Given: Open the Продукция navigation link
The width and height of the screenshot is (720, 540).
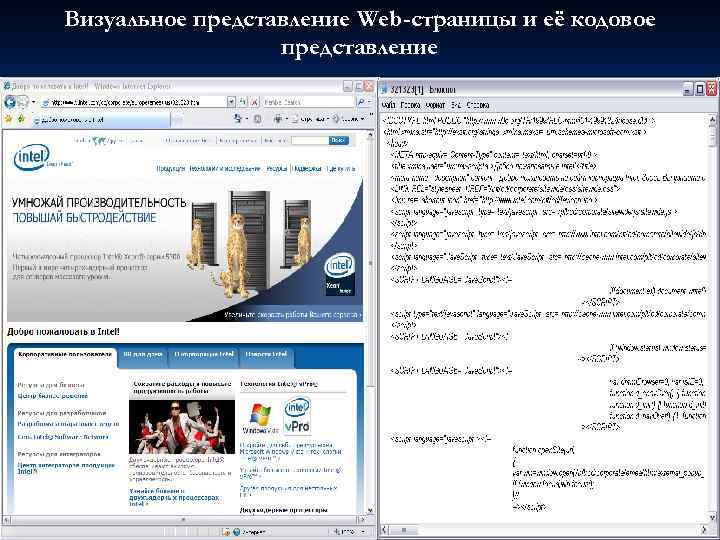Looking at the screenshot, I should (x=171, y=169).
